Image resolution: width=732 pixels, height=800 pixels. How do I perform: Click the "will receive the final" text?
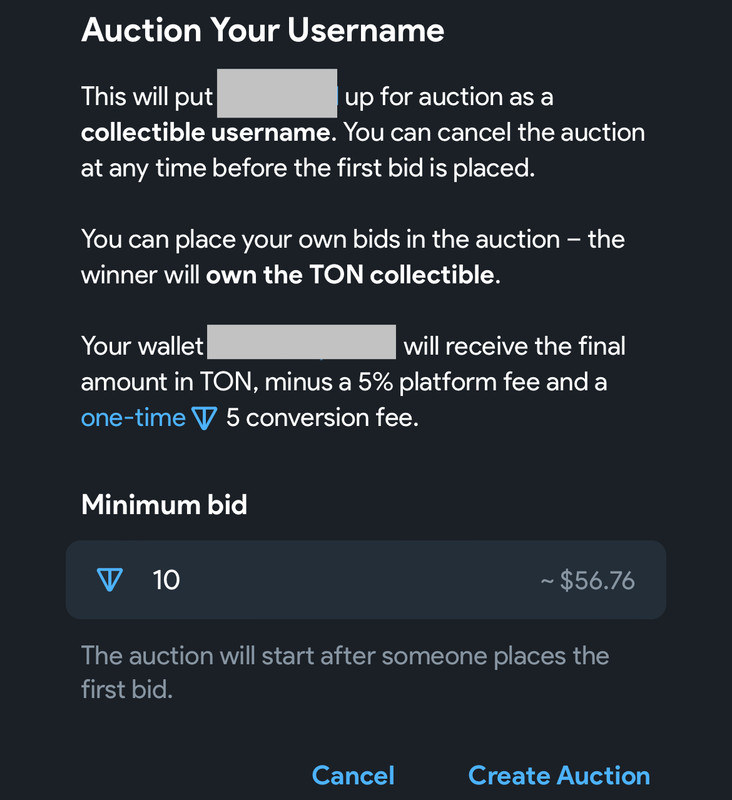click(x=514, y=347)
